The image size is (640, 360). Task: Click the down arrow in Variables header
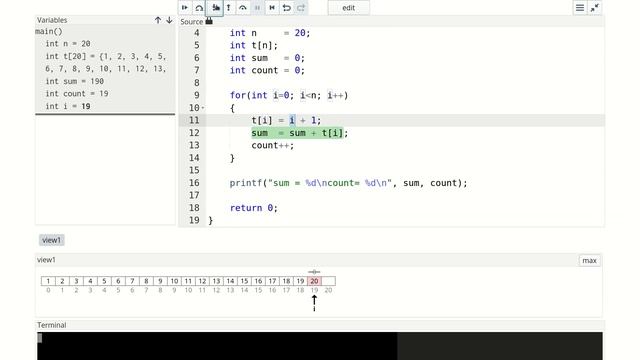coord(169,20)
